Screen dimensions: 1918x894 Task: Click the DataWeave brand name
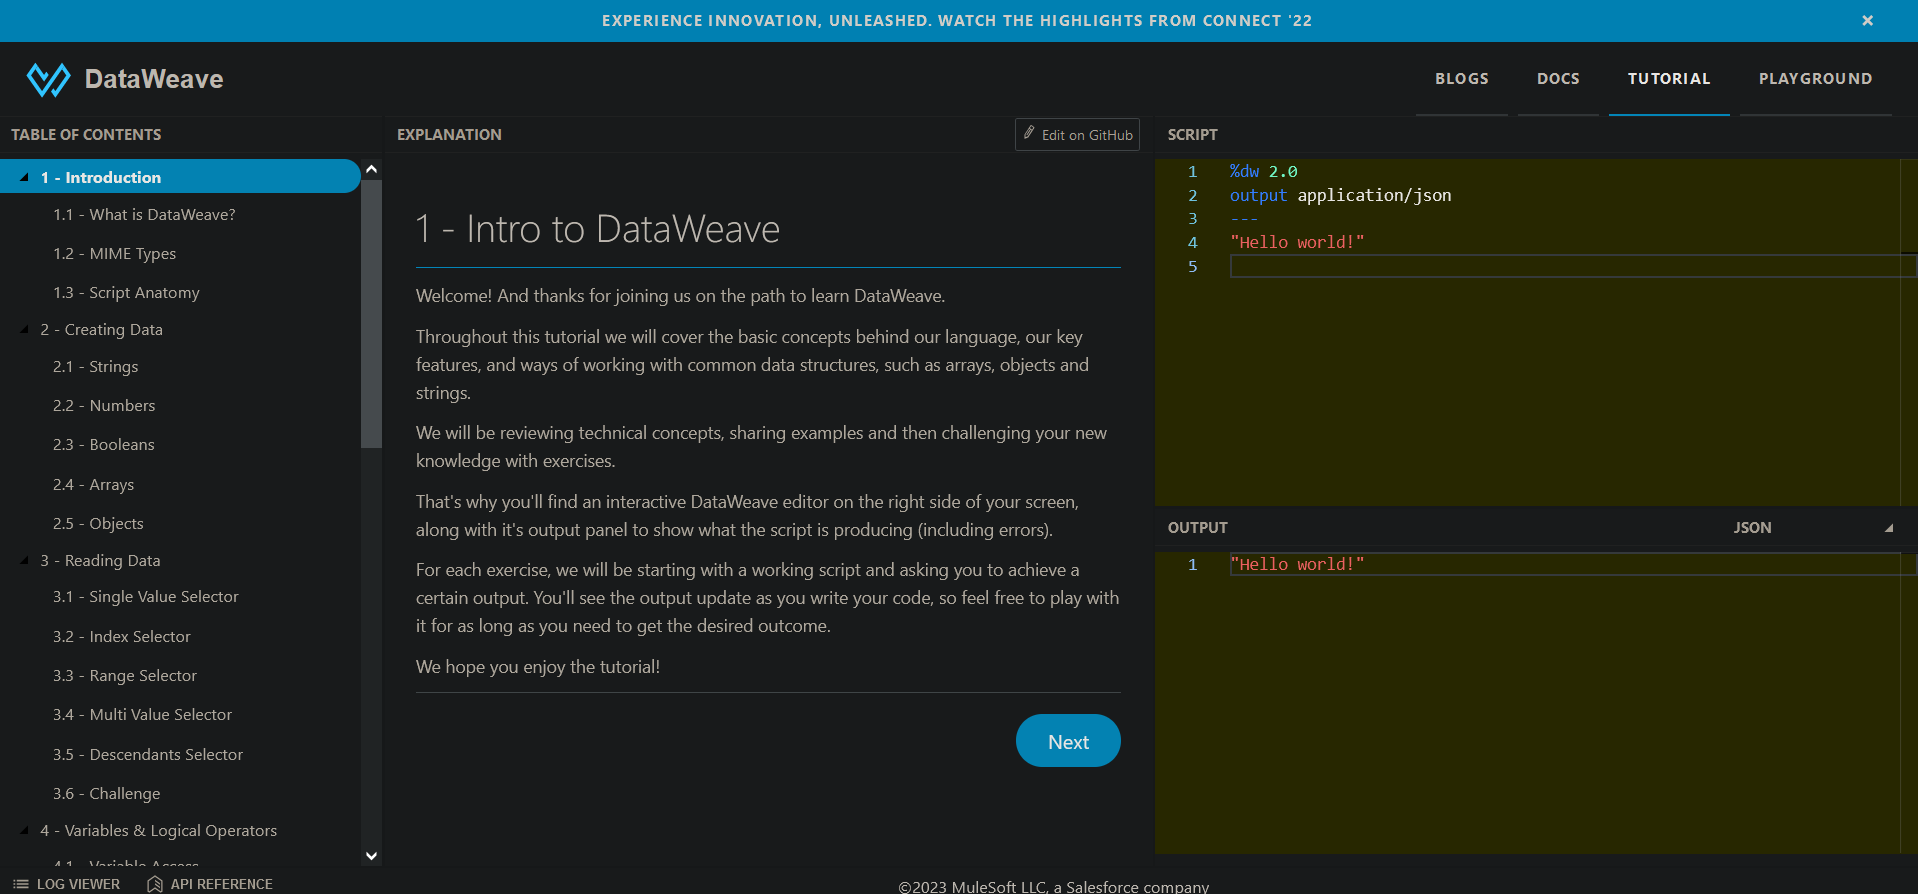154,79
